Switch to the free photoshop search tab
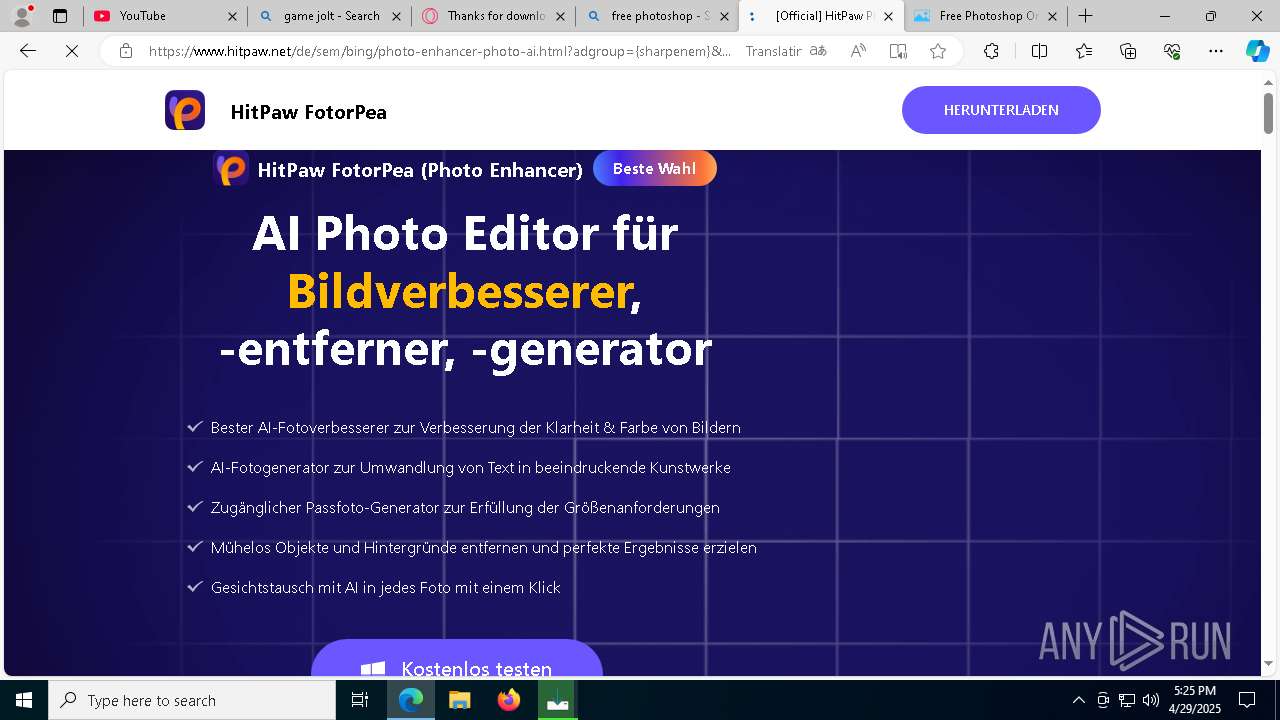 (x=658, y=16)
